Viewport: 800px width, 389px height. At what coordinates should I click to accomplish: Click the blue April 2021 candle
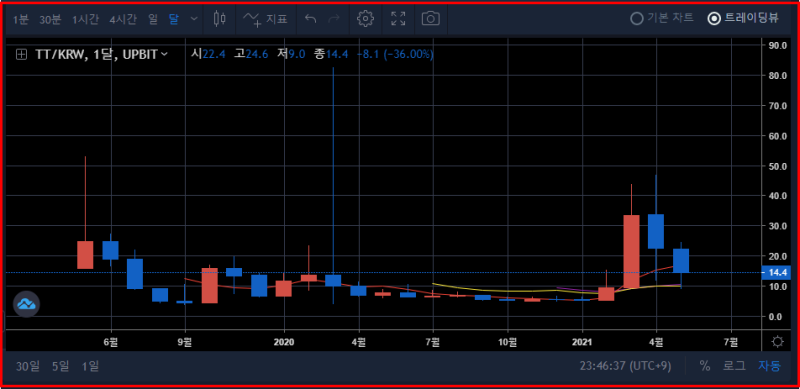[x=656, y=231]
